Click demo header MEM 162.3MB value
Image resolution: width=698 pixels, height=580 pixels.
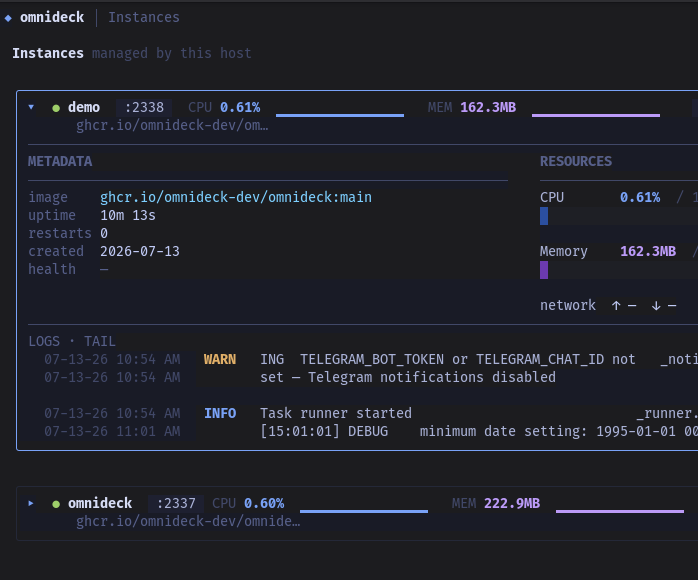(x=488, y=107)
